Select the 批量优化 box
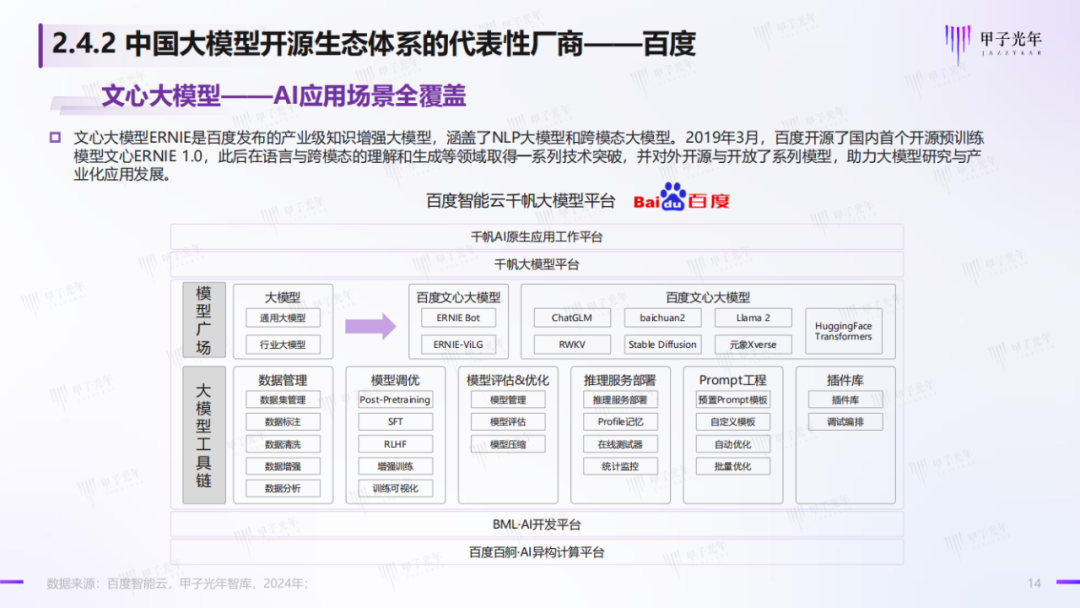Image resolution: width=1080 pixels, height=608 pixels. click(733, 466)
